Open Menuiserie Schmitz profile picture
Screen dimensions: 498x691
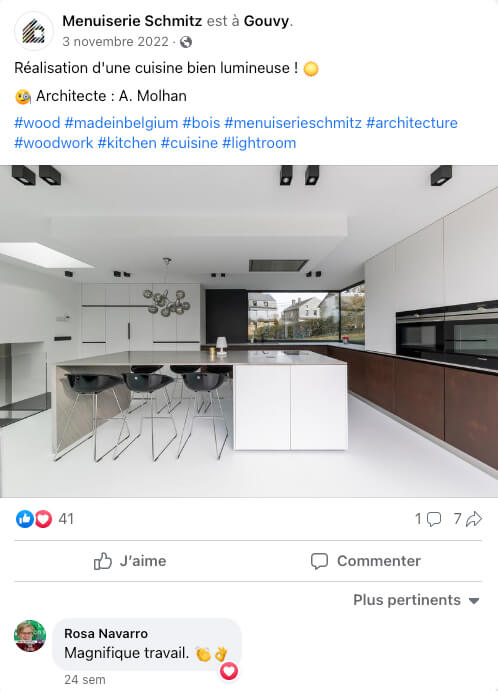(33, 31)
